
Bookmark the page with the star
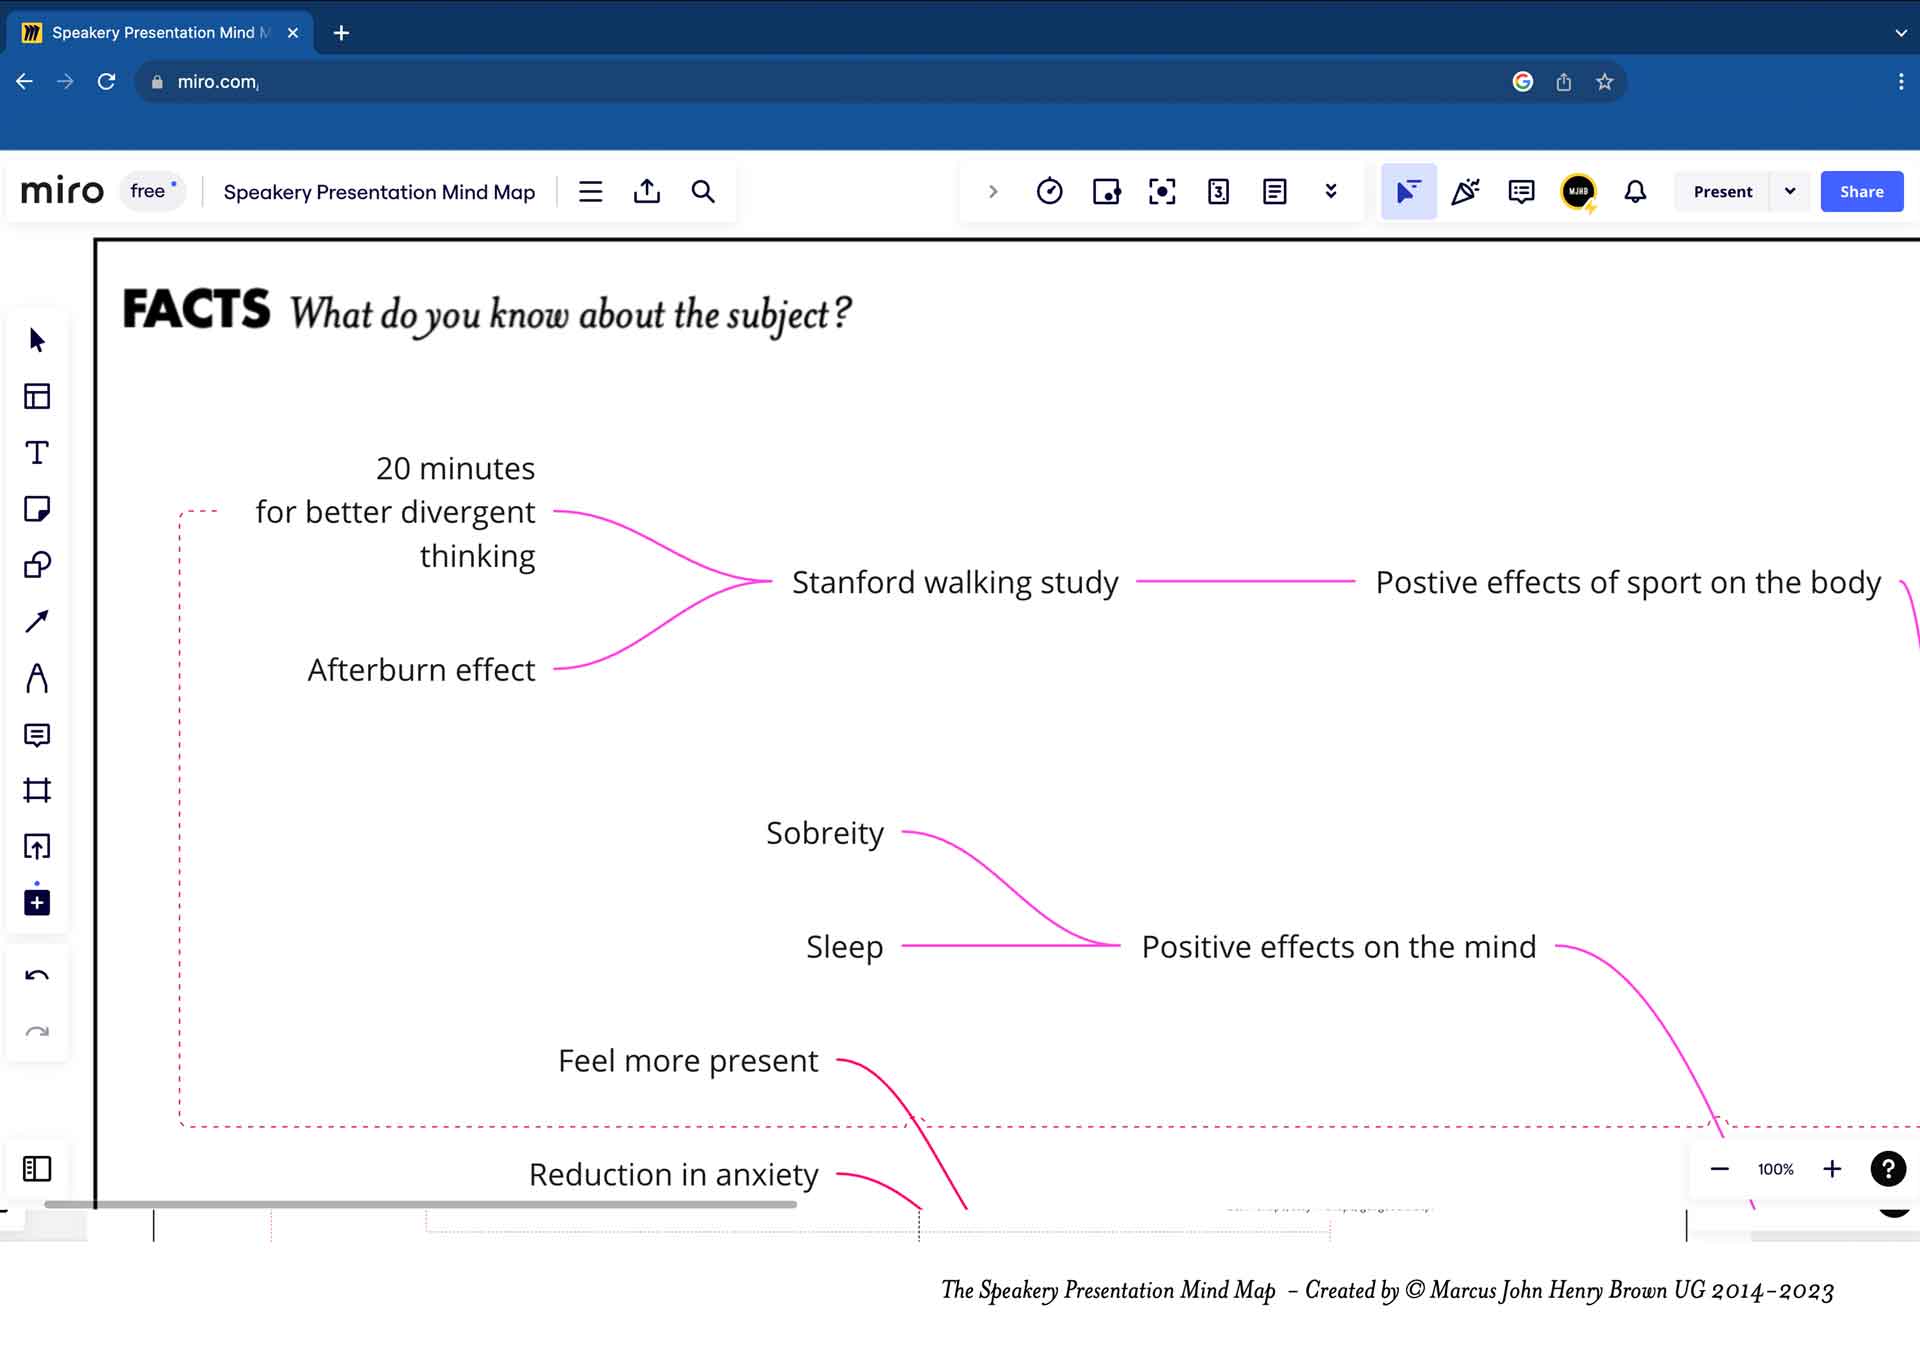pyautogui.click(x=1604, y=82)
